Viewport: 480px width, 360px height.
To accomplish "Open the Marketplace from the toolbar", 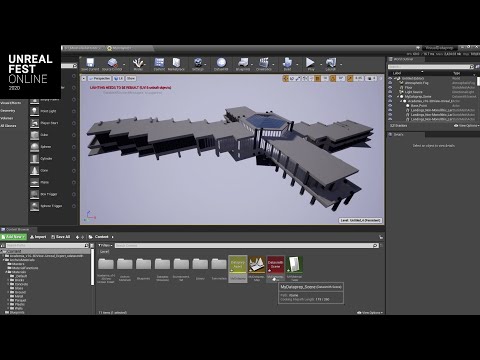I will 176,64.
